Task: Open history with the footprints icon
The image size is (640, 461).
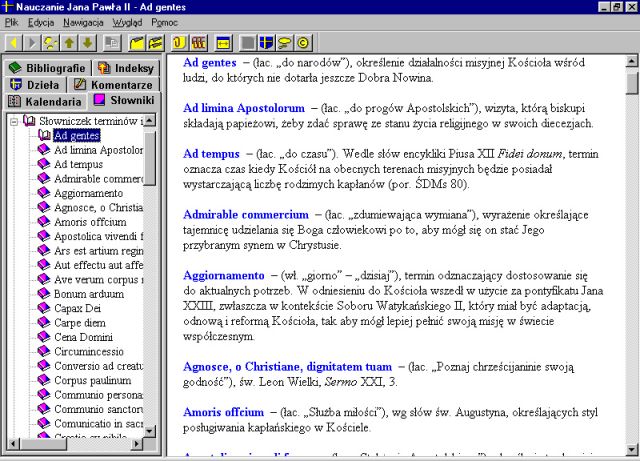Action: coord(51,42)
